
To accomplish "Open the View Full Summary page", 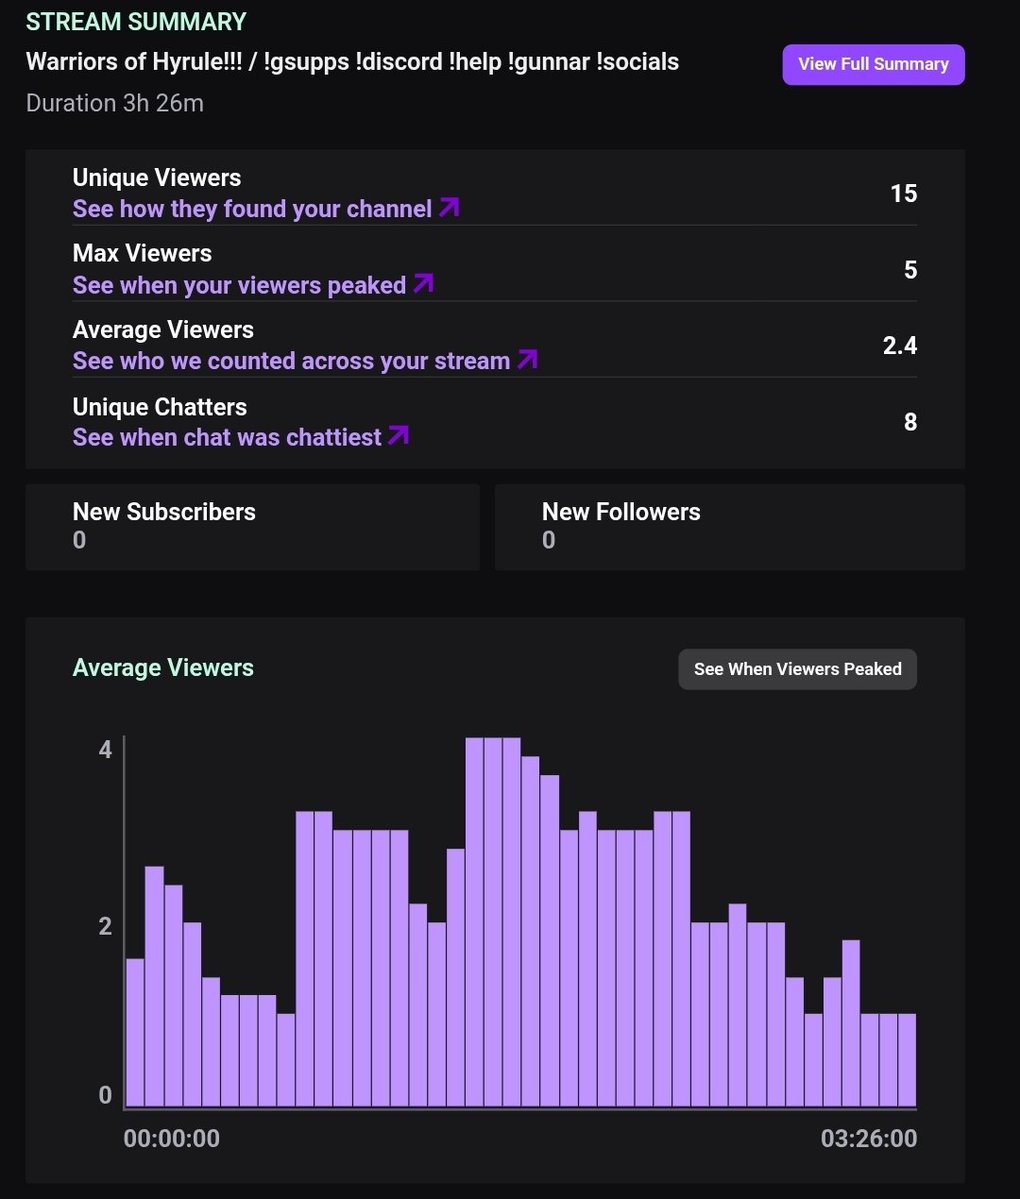I will 872,63.
